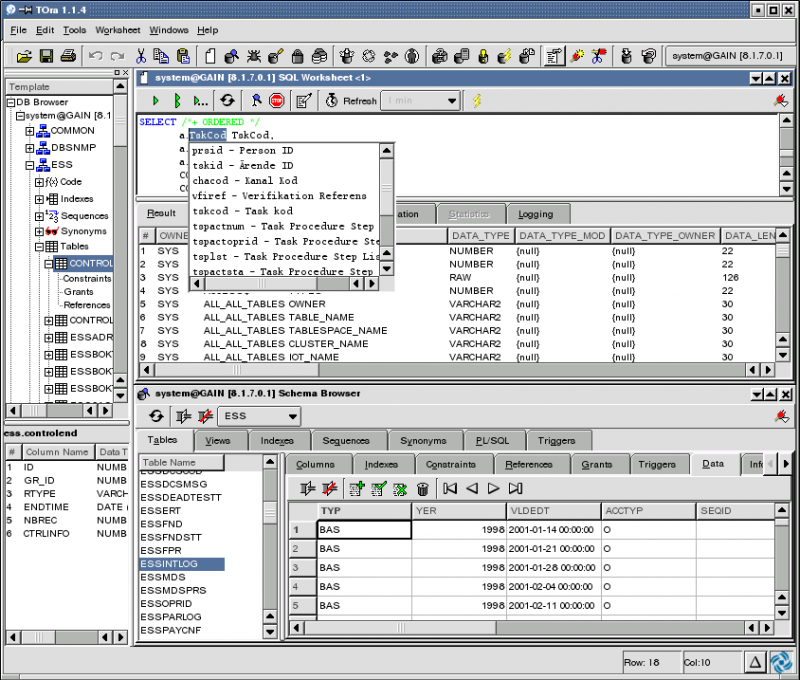The image size is (800, 680).
Task: Click the red Stop execution icon
Action: [x=277, y=101]
